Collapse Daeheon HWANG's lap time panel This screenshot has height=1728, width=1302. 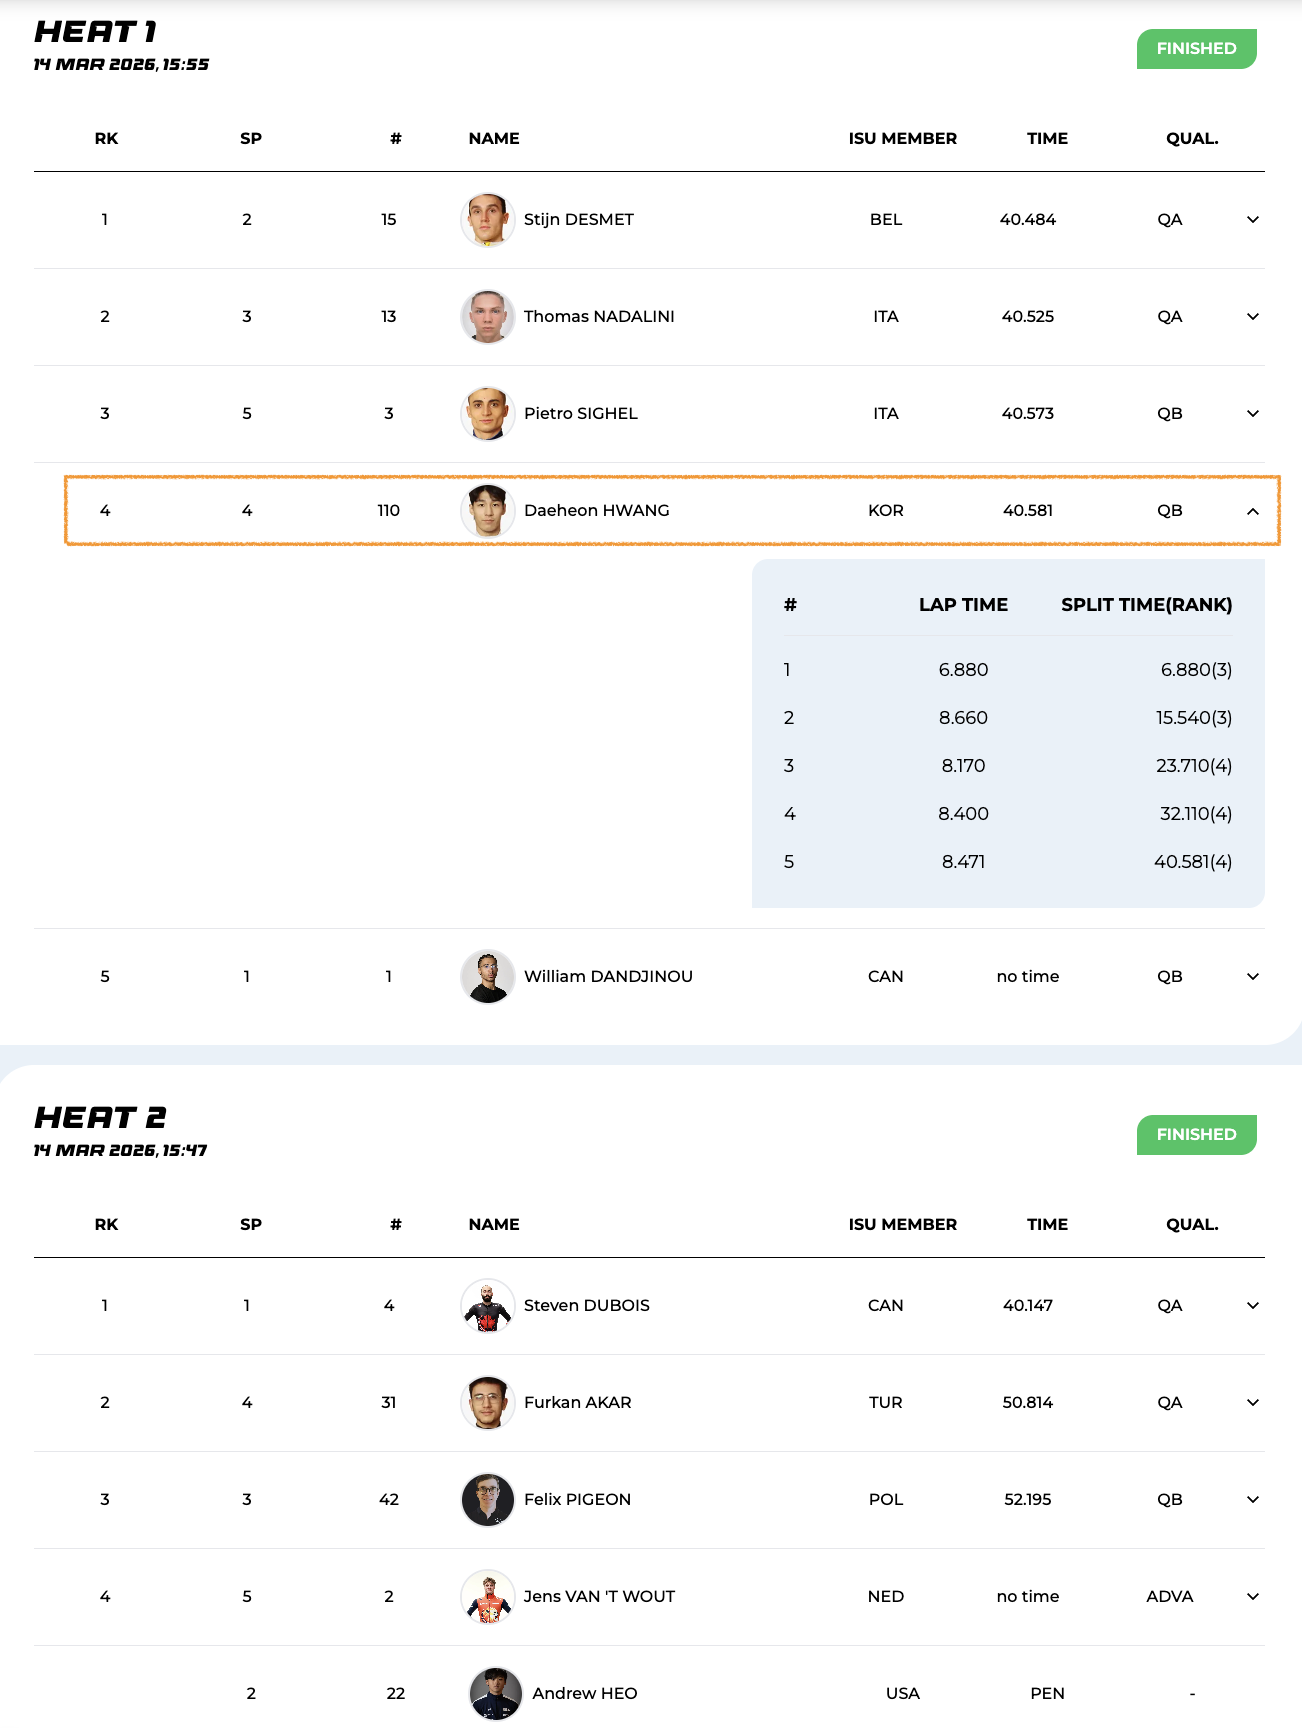click(1252, 511)
